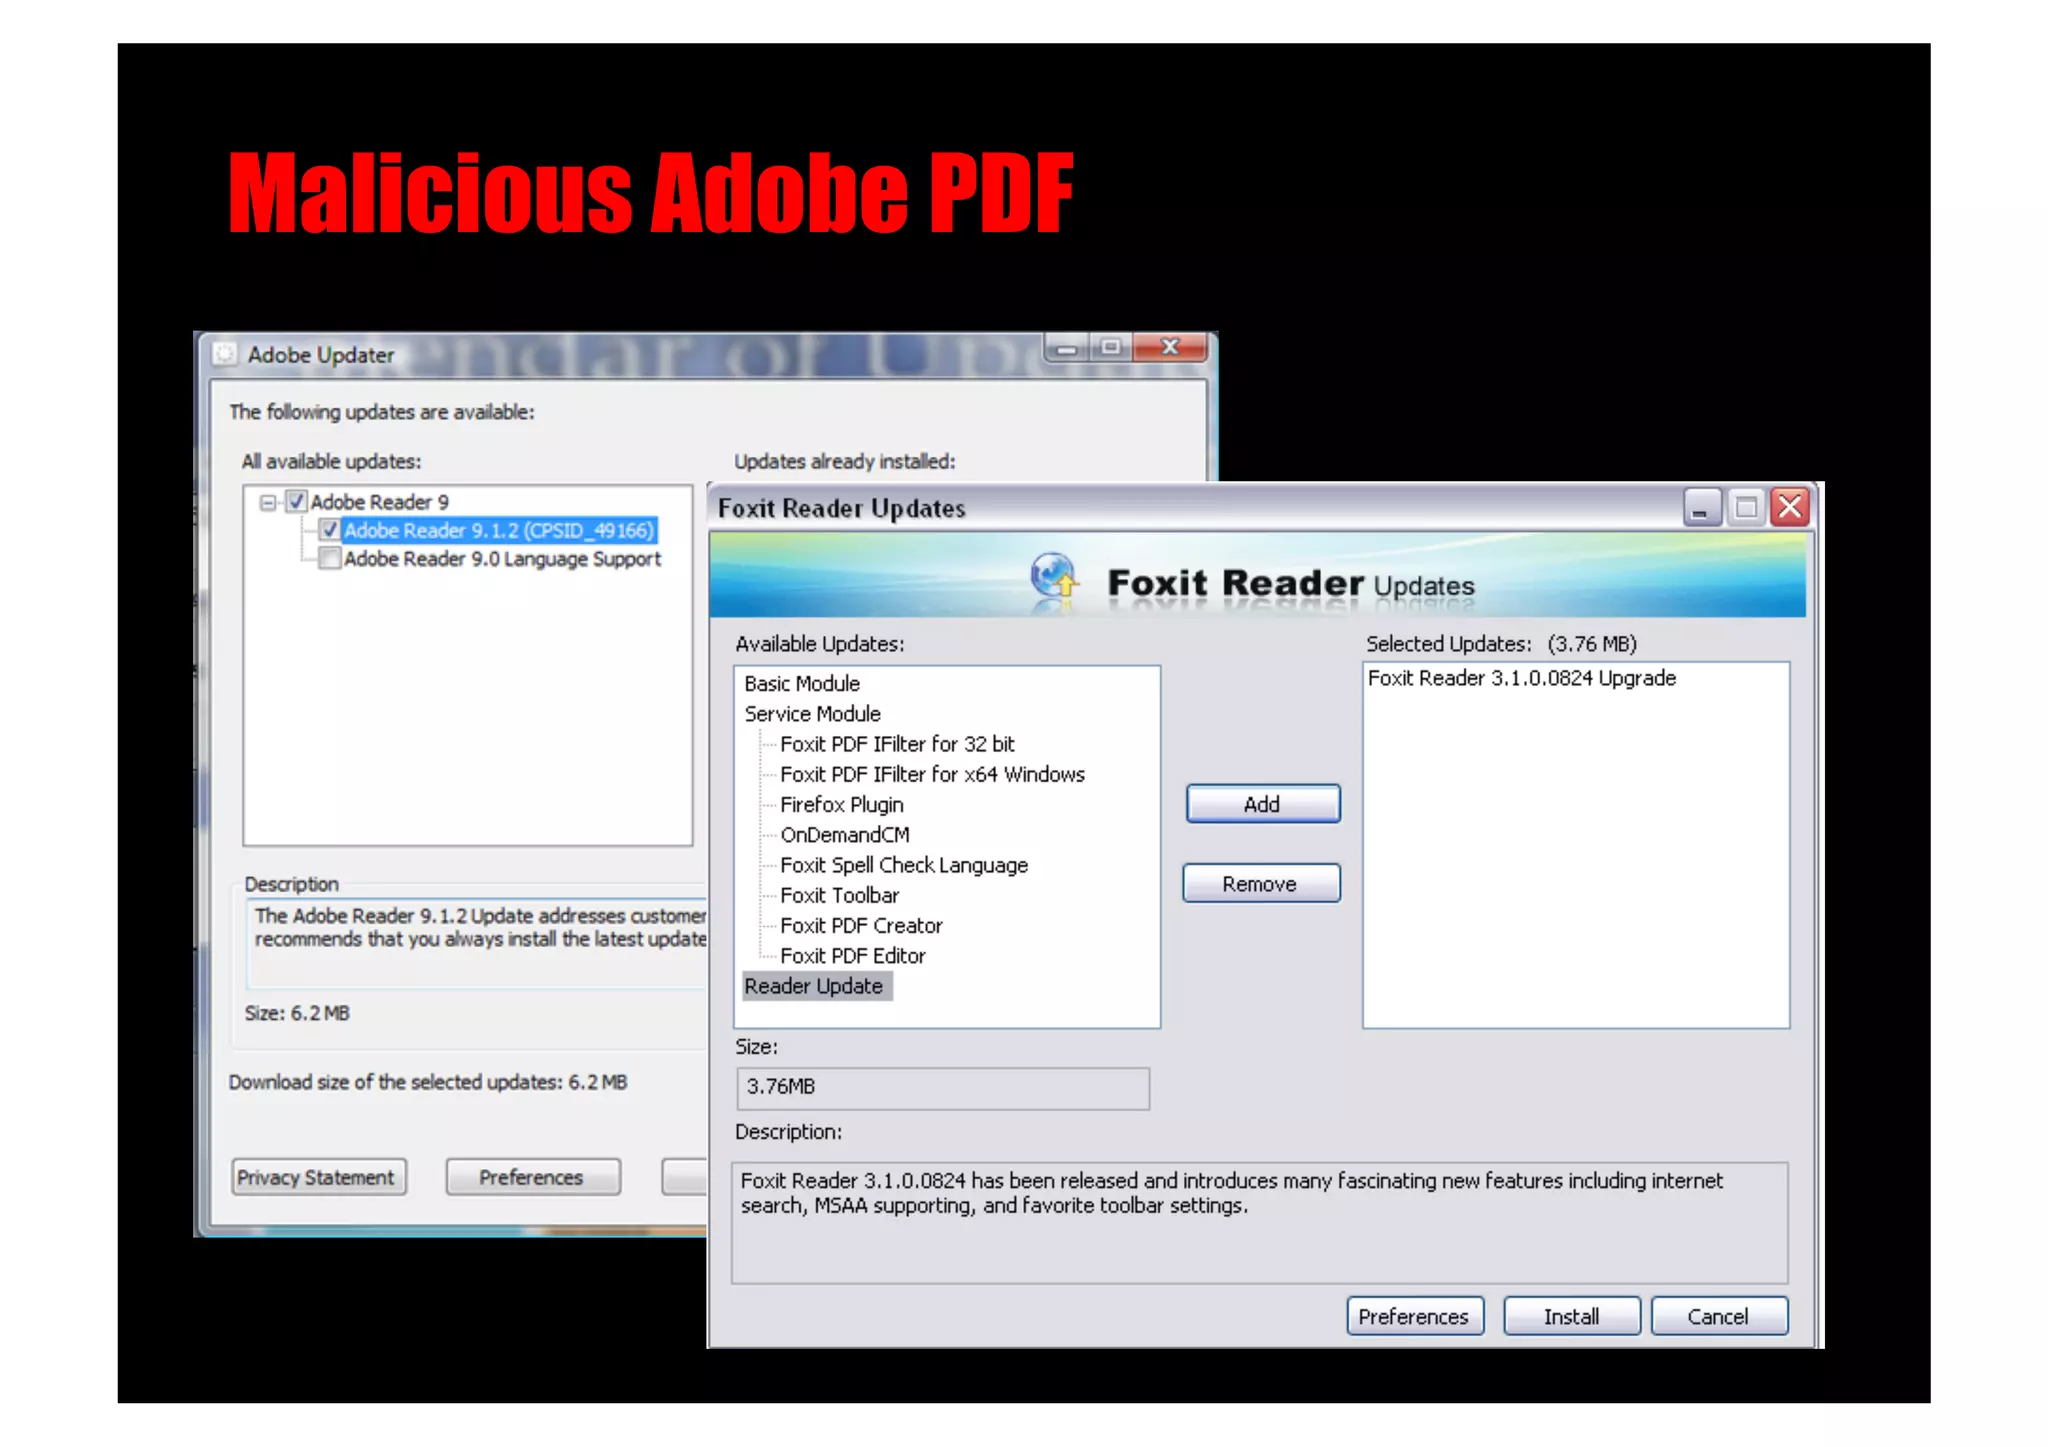
Task: Minimize the Foxit Reader Updates window
Action: pyautogui.click(x=1701, y=508)
